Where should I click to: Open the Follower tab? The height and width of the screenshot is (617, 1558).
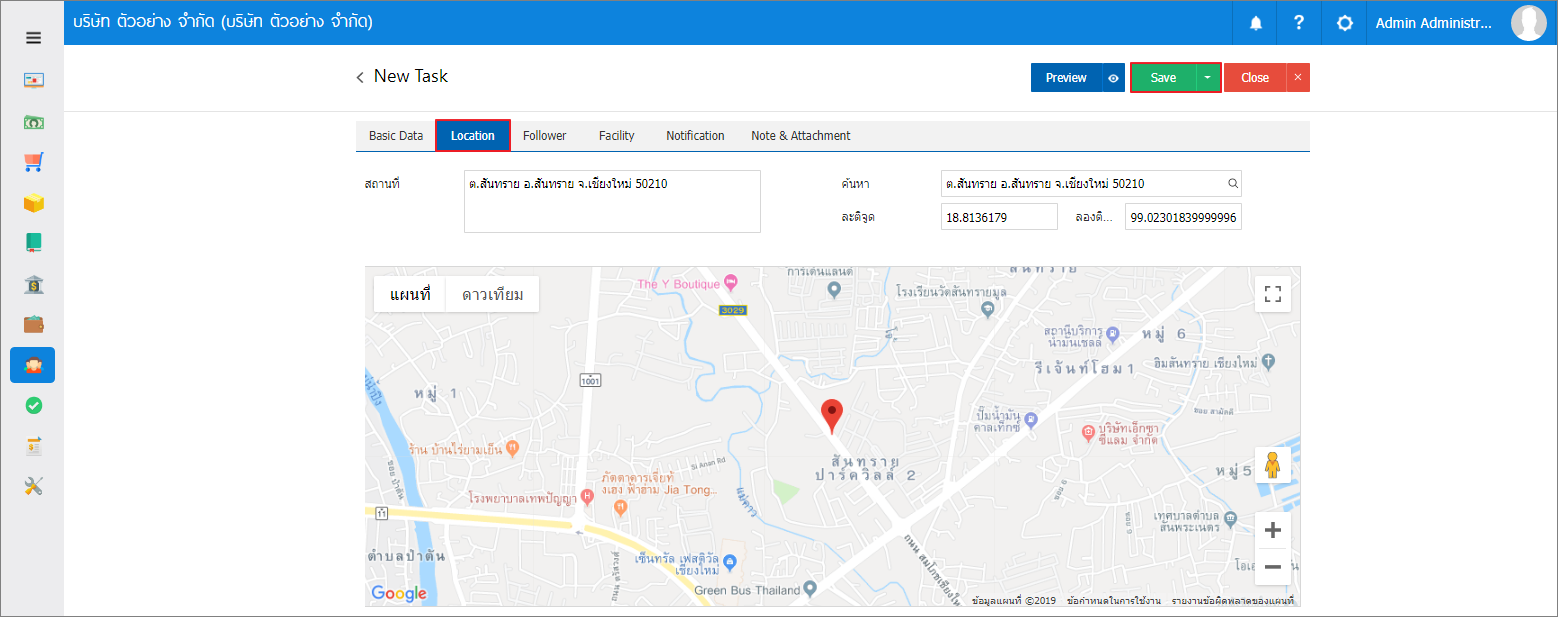pos(545,136)
